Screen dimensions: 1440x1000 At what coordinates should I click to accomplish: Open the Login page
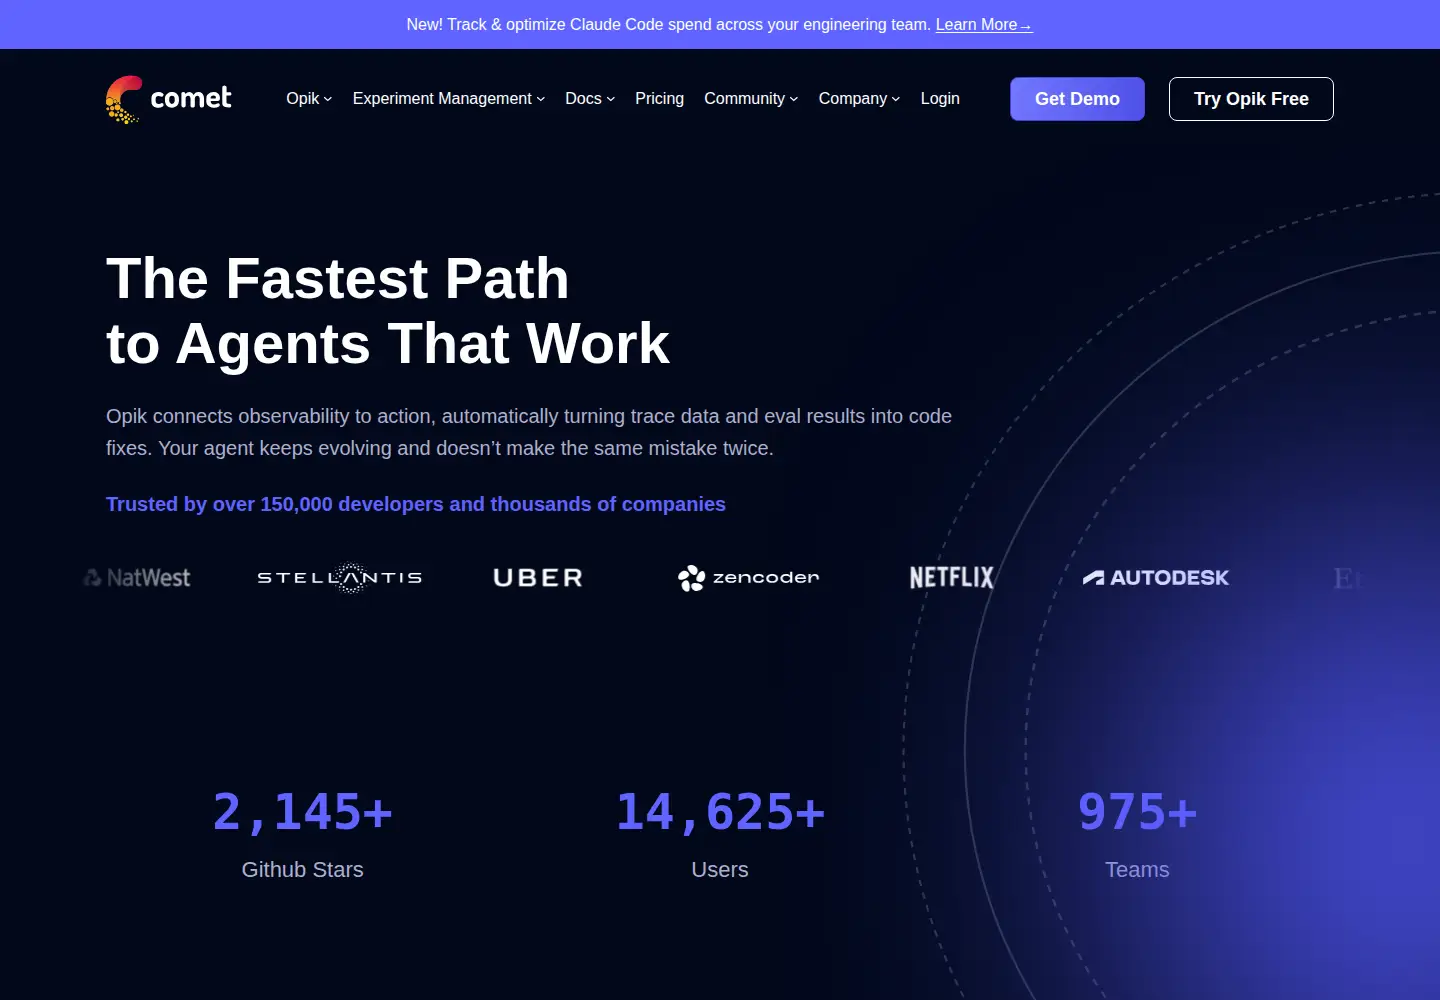(x=940, y=98)
